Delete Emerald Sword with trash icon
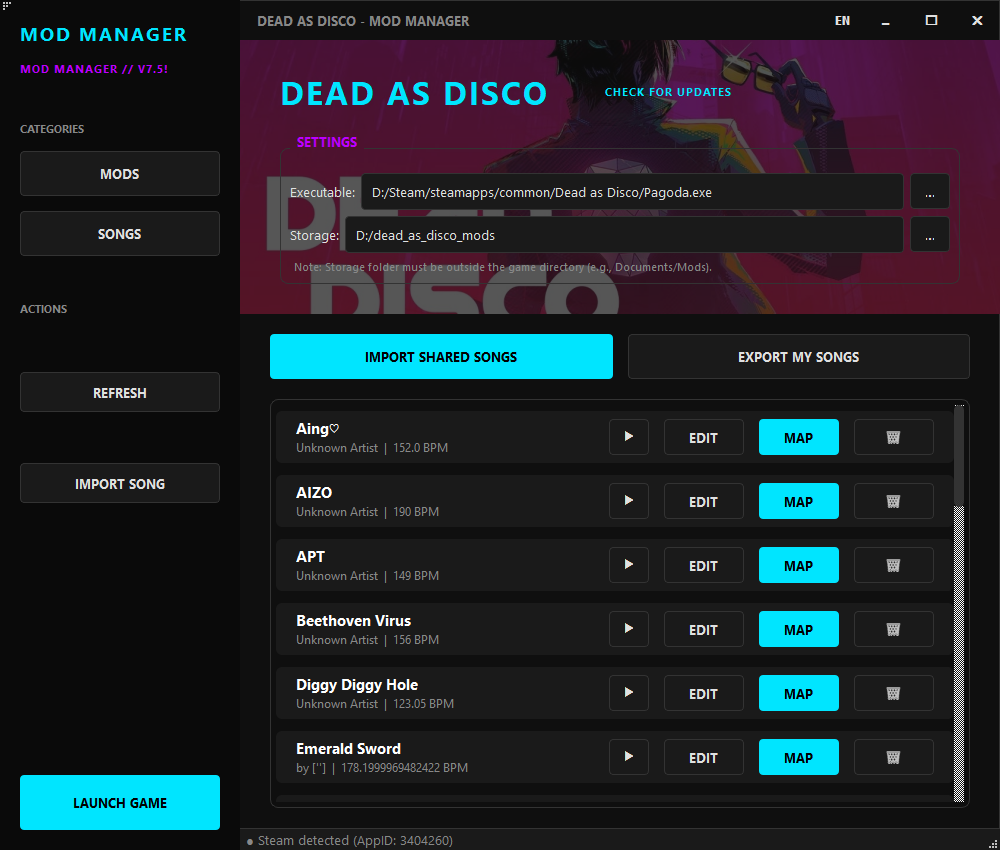 (x=893, y=757)
